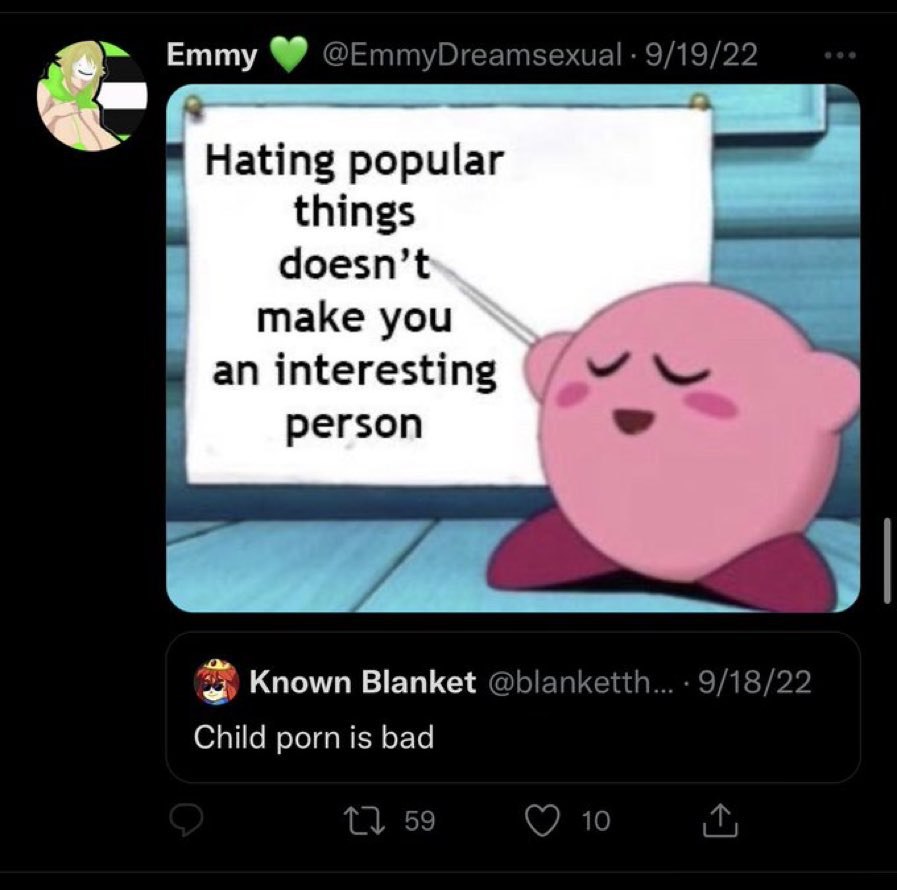The width and height of the screenshot is (897, 890).
Task: Visit the @EmmyDreamsexual handle
Action: (472, 55)
